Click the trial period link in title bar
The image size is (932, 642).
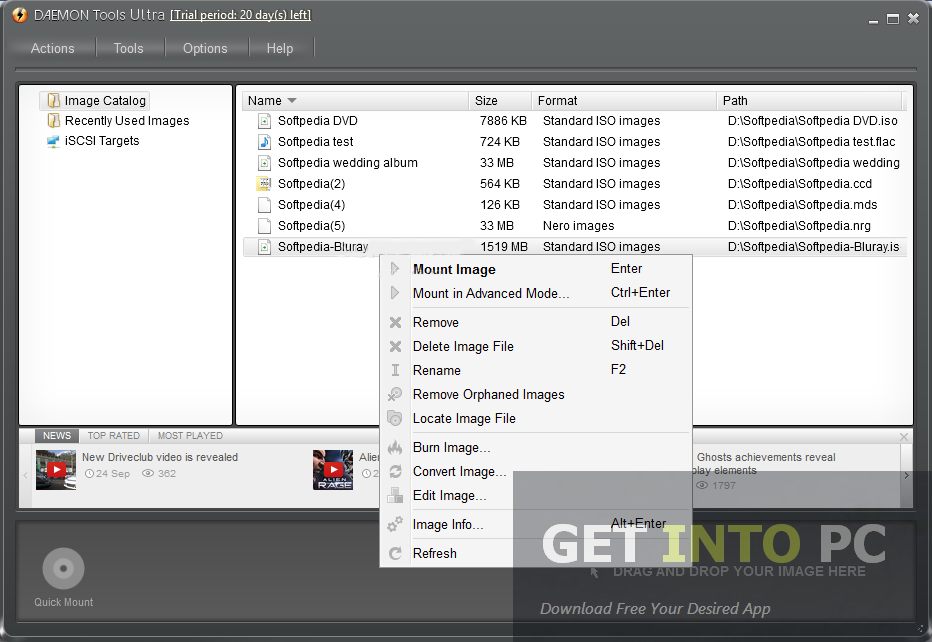240,15
